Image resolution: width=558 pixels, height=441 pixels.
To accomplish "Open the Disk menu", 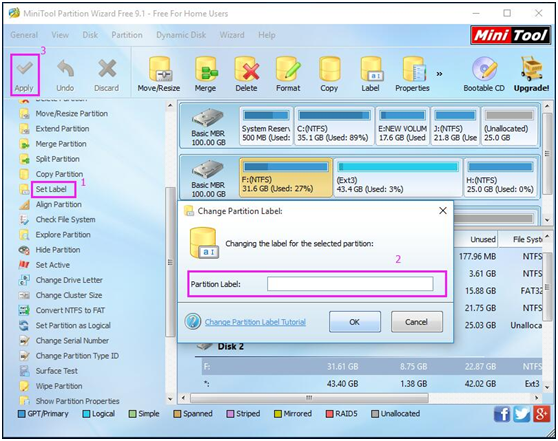I will tap(90, 35).
